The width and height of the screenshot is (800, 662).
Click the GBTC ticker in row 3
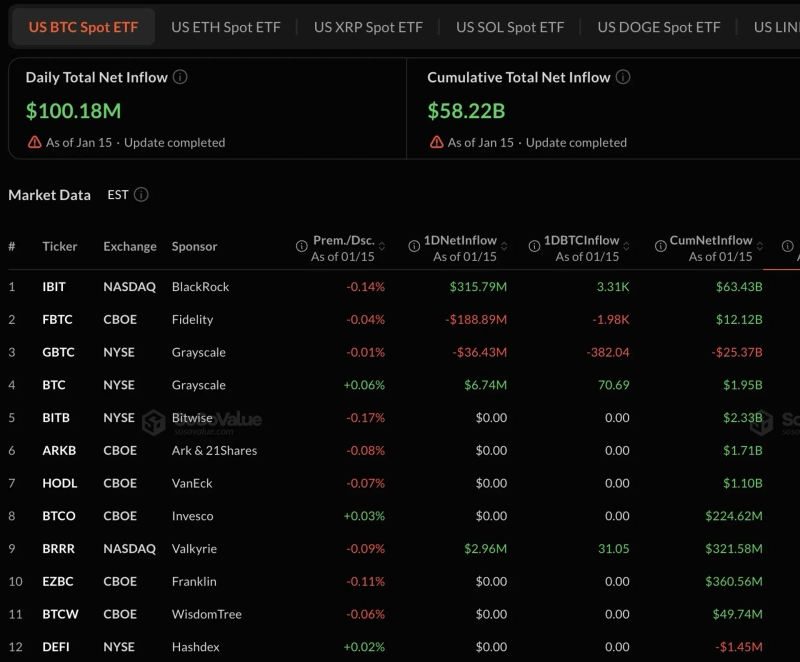[58, 352]
